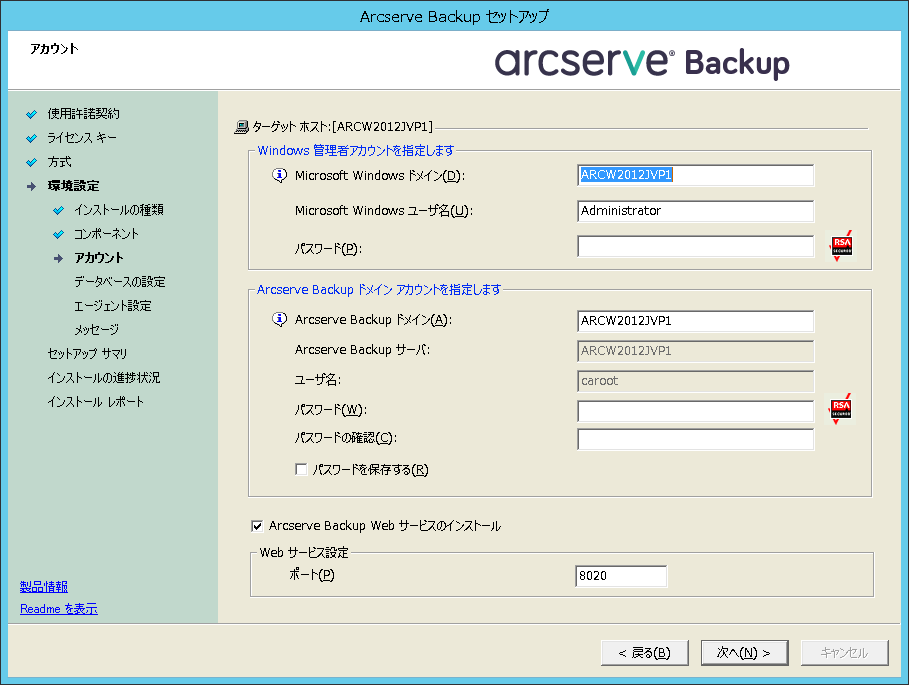
Task: Click RSA secured icon beside Arcserve password
Action: (x=841, y=409)
